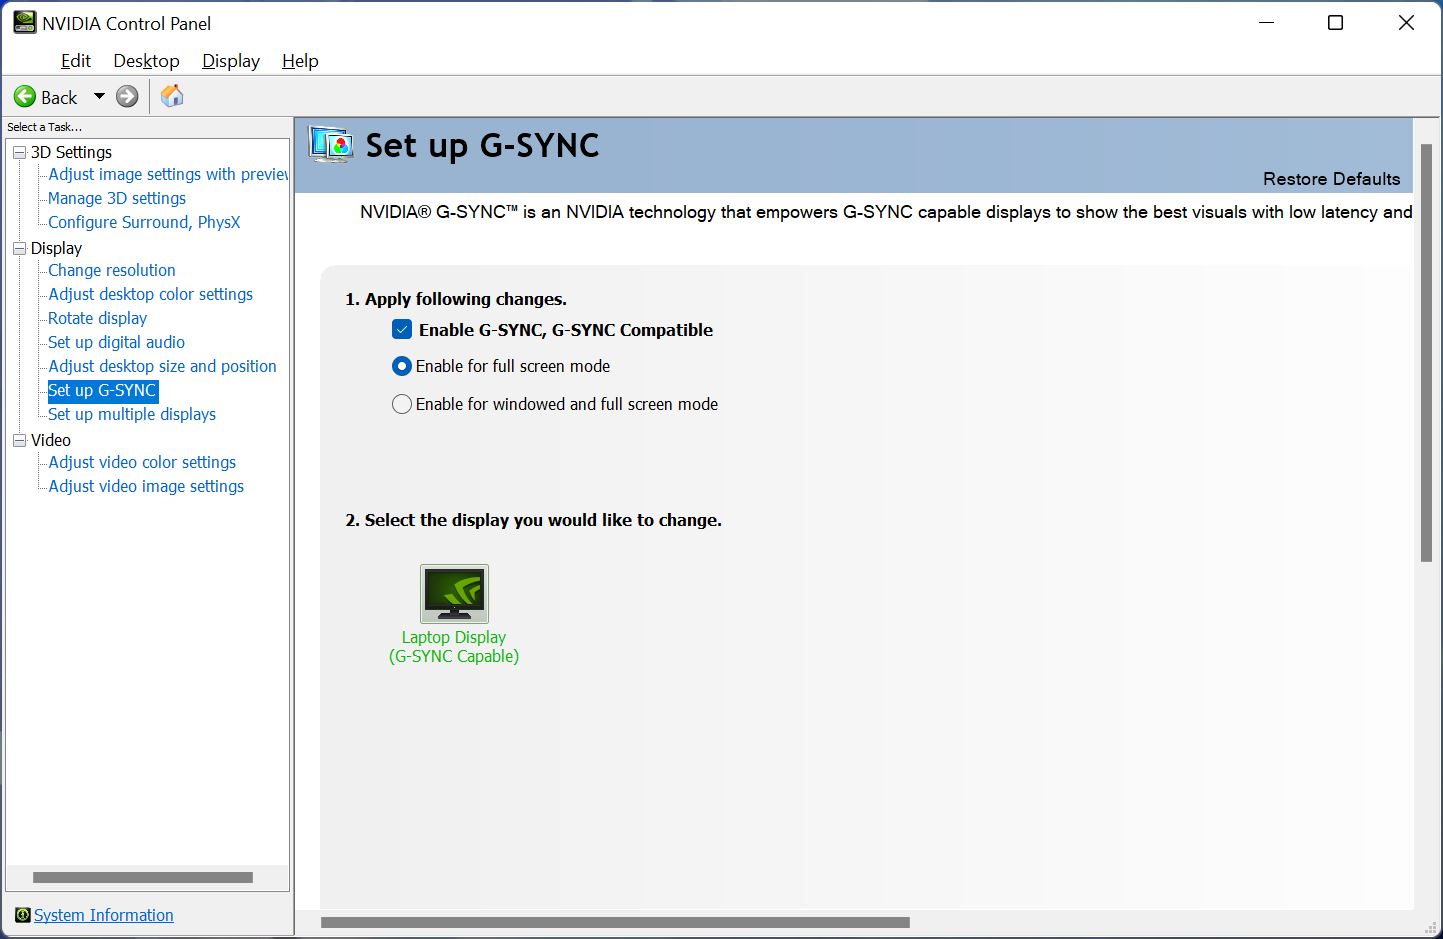Click the main panel horizontal scrollbar

616,923
